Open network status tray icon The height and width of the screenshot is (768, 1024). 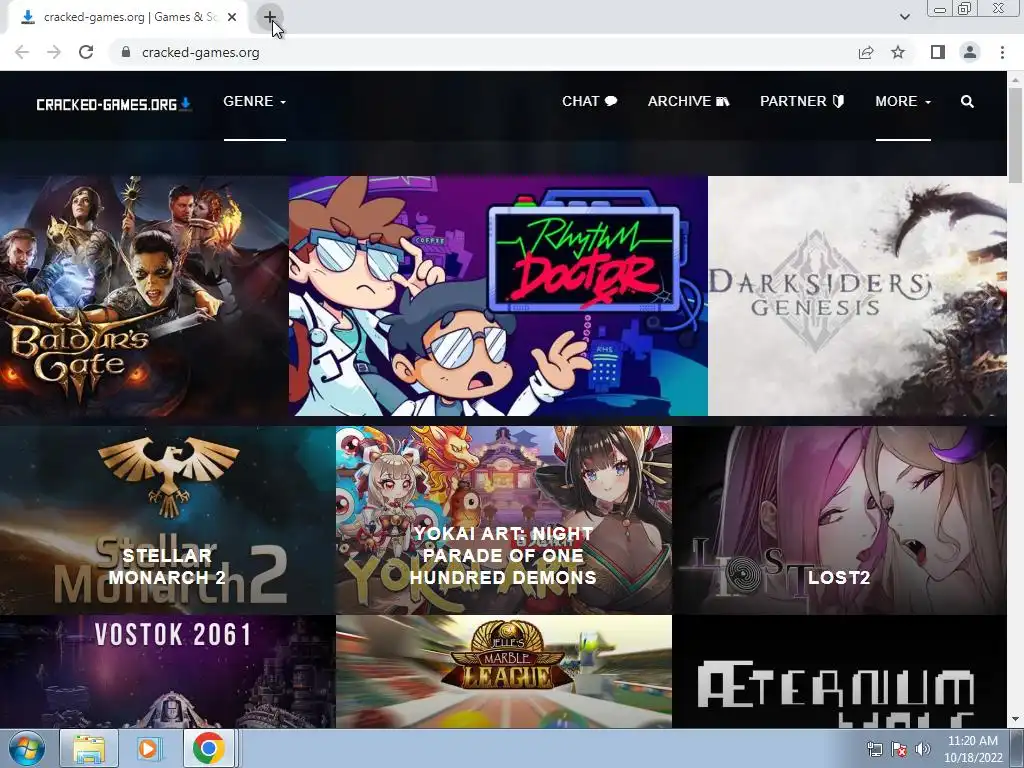point(874,749)
